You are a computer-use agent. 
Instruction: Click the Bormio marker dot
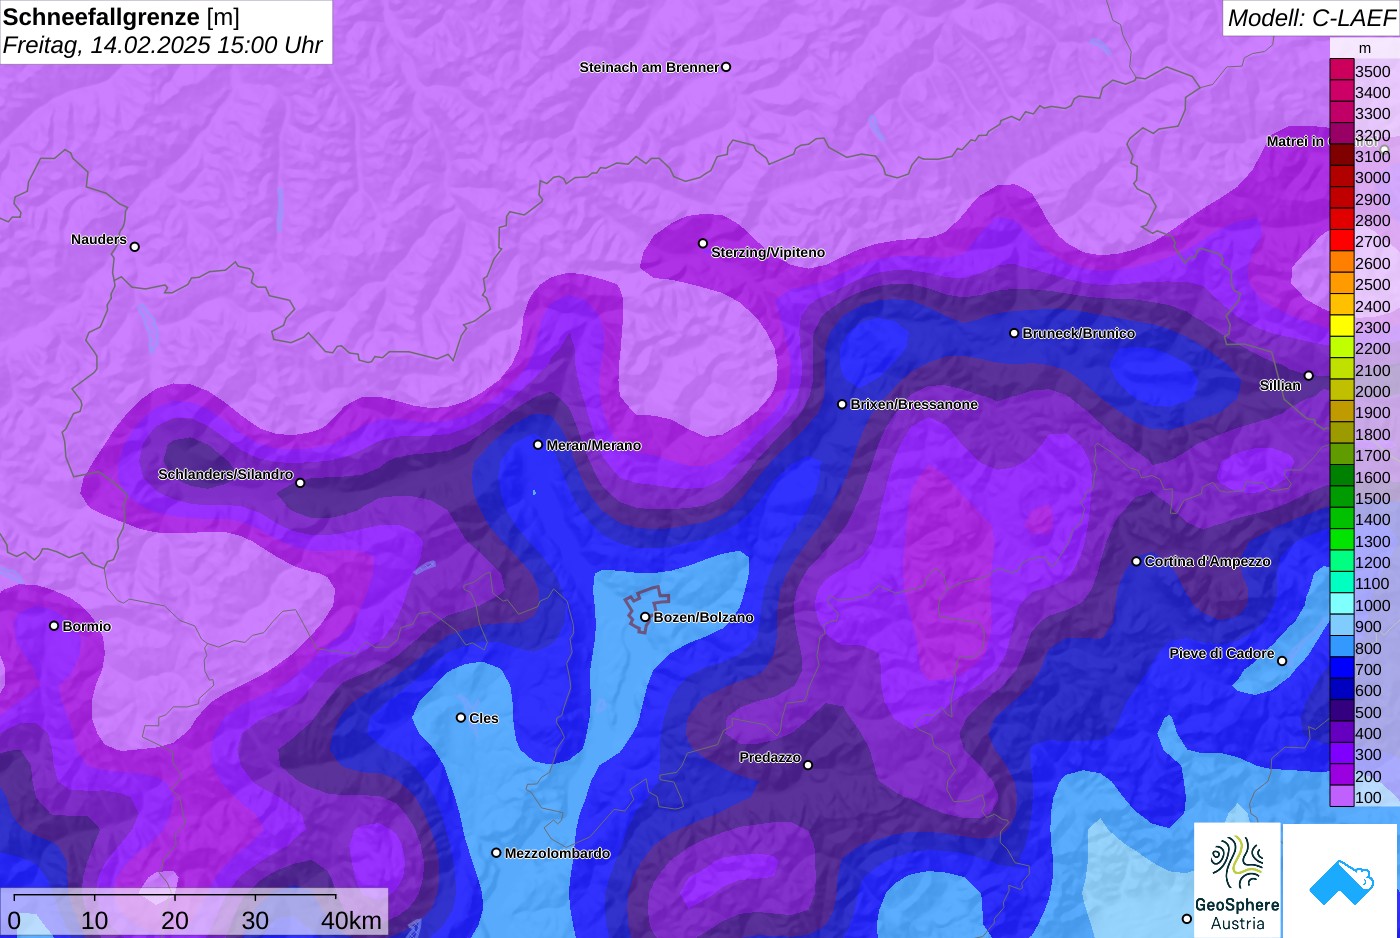point(54,626)
